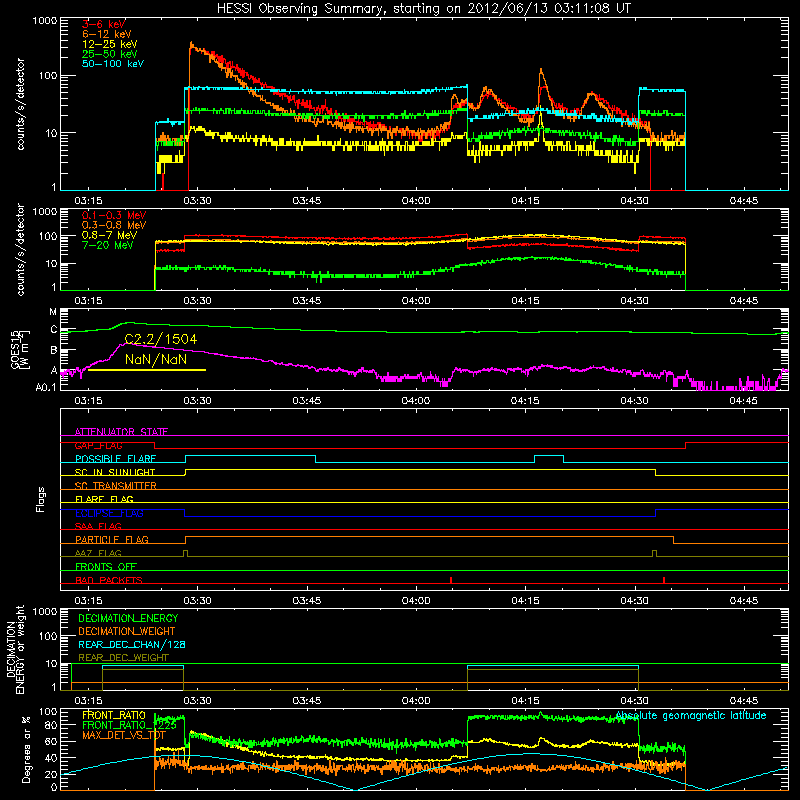Click the HESSI Observing Summary plot title

click(424, 8)
